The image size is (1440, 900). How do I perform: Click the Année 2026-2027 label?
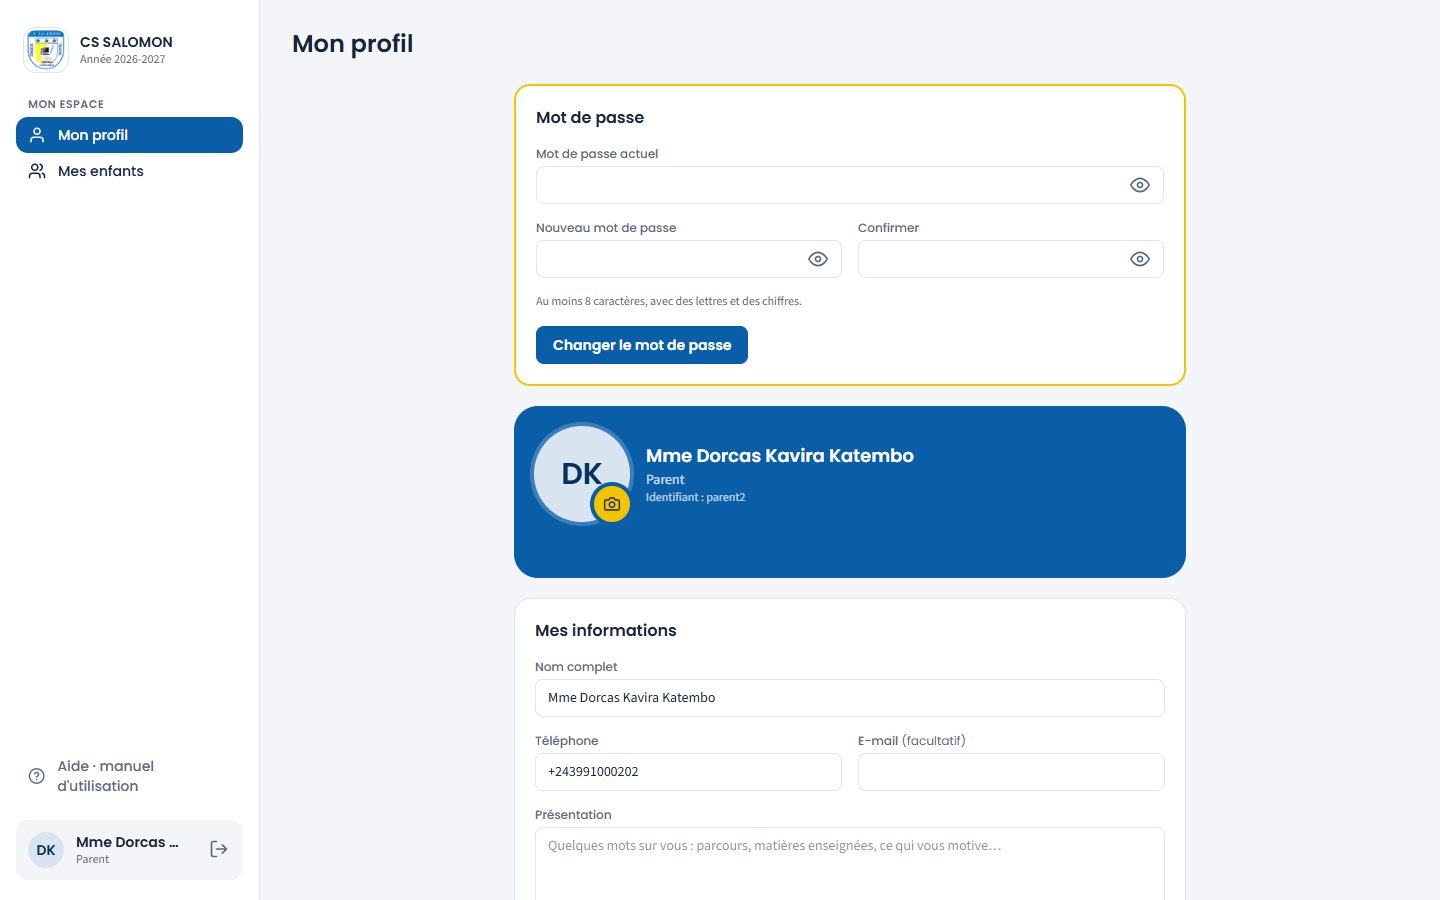click(123, 59)
